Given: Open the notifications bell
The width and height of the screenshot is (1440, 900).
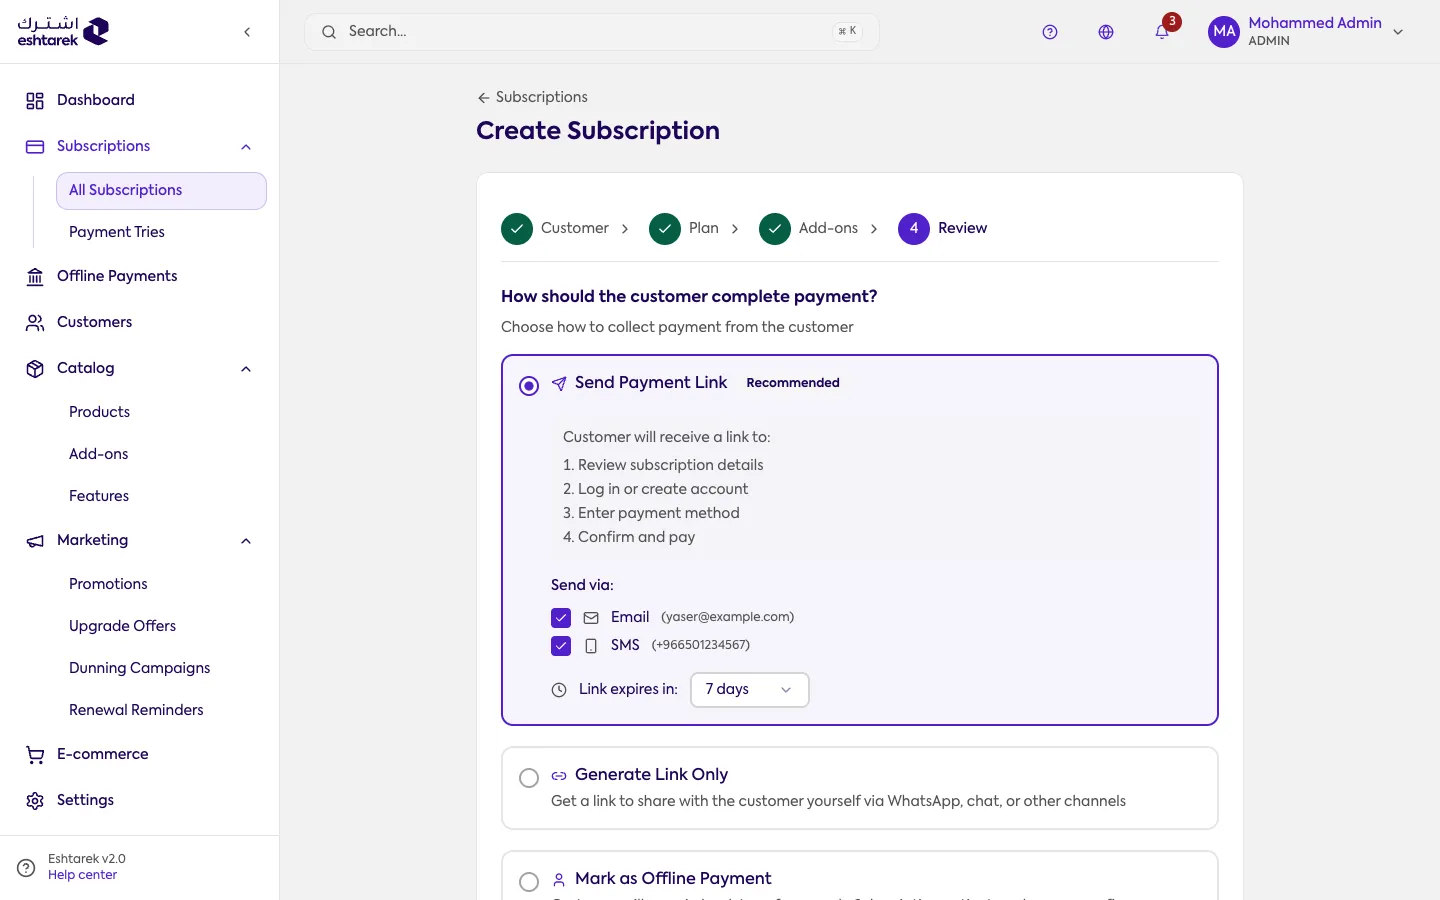Looking at the screenshot, I should [1162, 32].
